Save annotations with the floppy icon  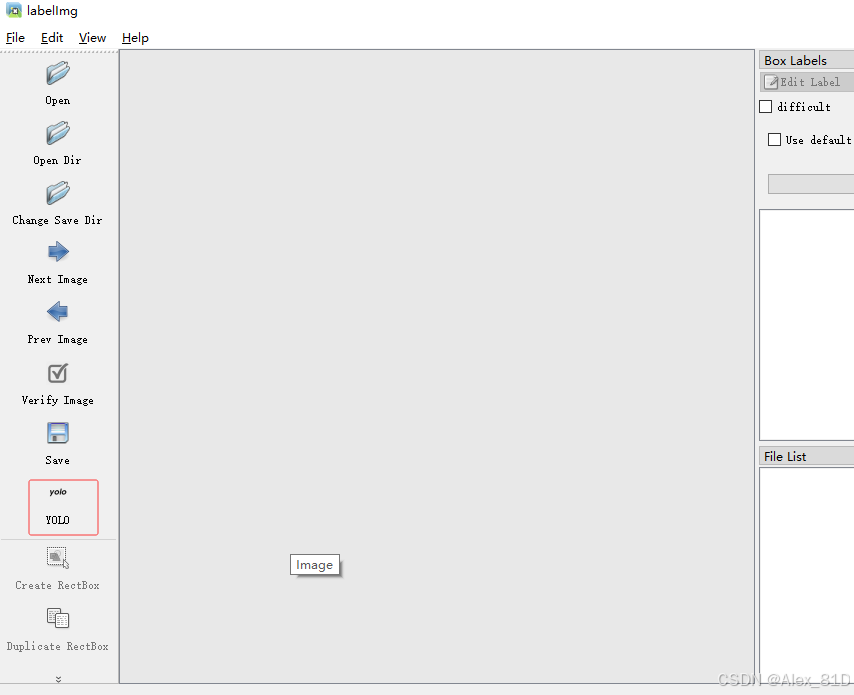point(58,433)
